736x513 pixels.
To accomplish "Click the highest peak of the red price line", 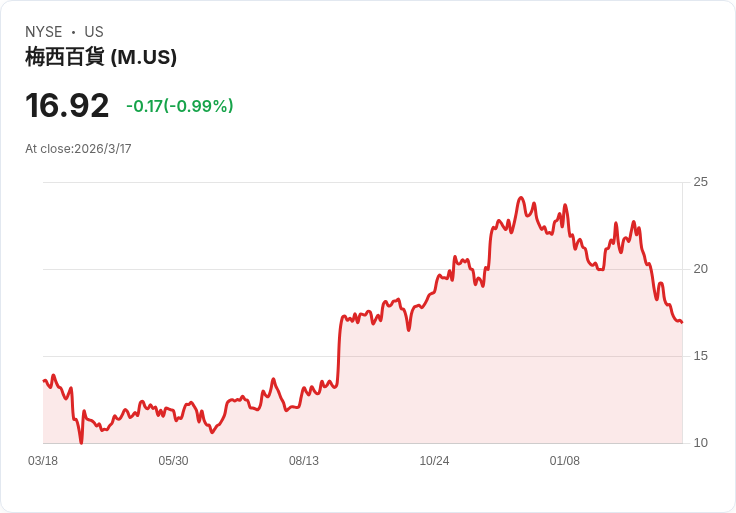I will pyautogui.click(x=521, y=198).
